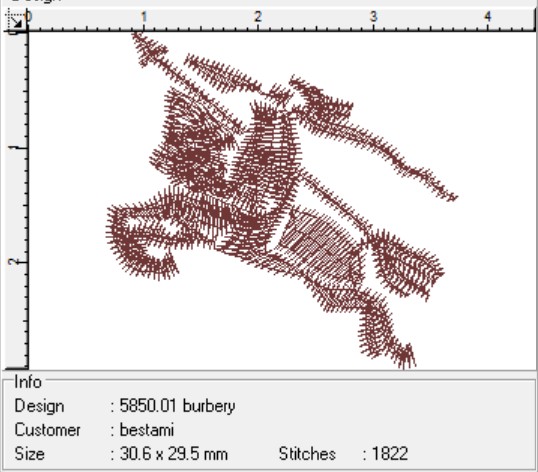Click the stitches count 1822

click(390, 454)
